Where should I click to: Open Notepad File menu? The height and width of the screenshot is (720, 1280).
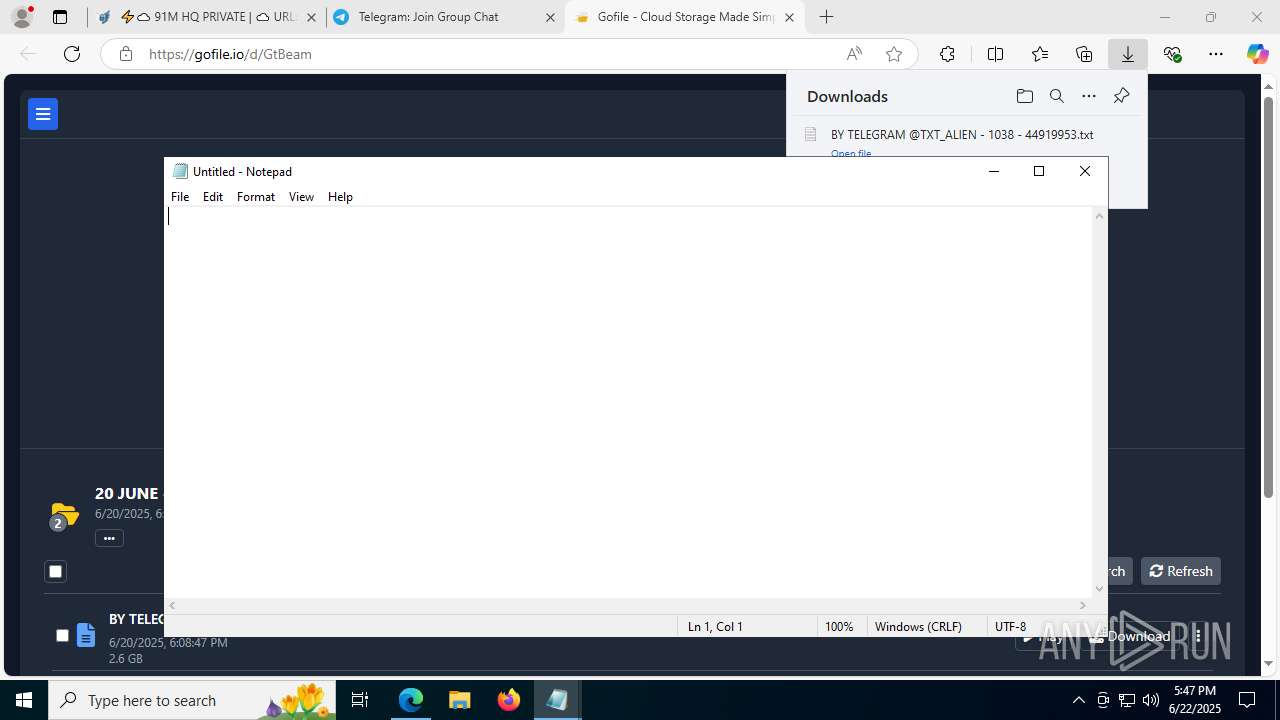pos(180,197)
